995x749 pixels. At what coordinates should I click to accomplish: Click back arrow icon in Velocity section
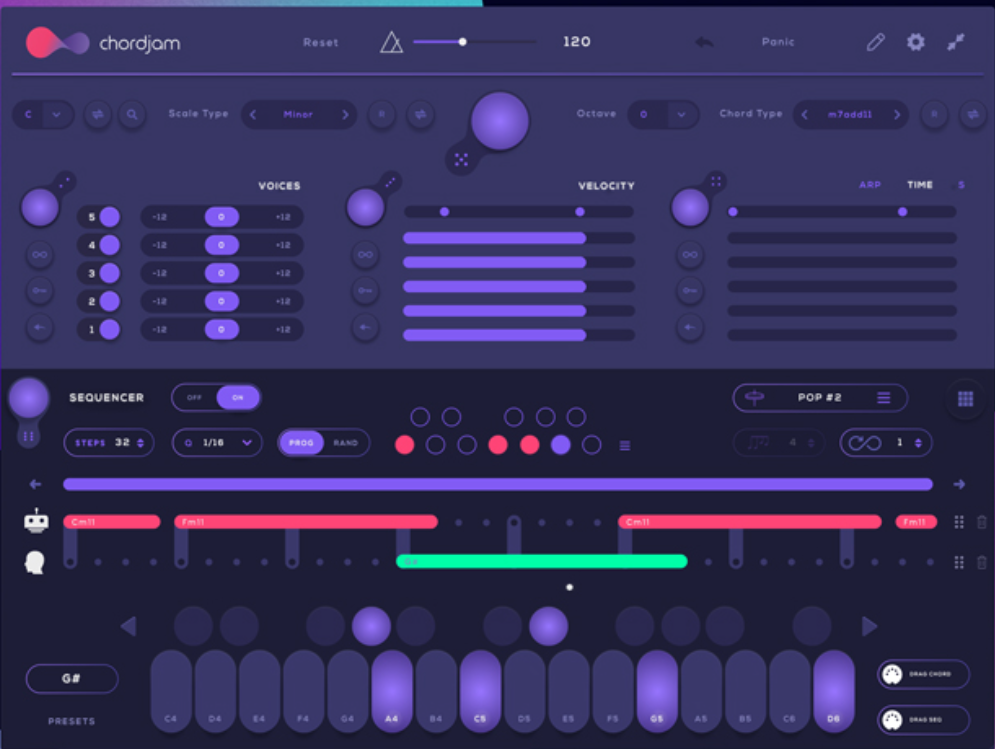pyautogui.click(x=365, y=327)
